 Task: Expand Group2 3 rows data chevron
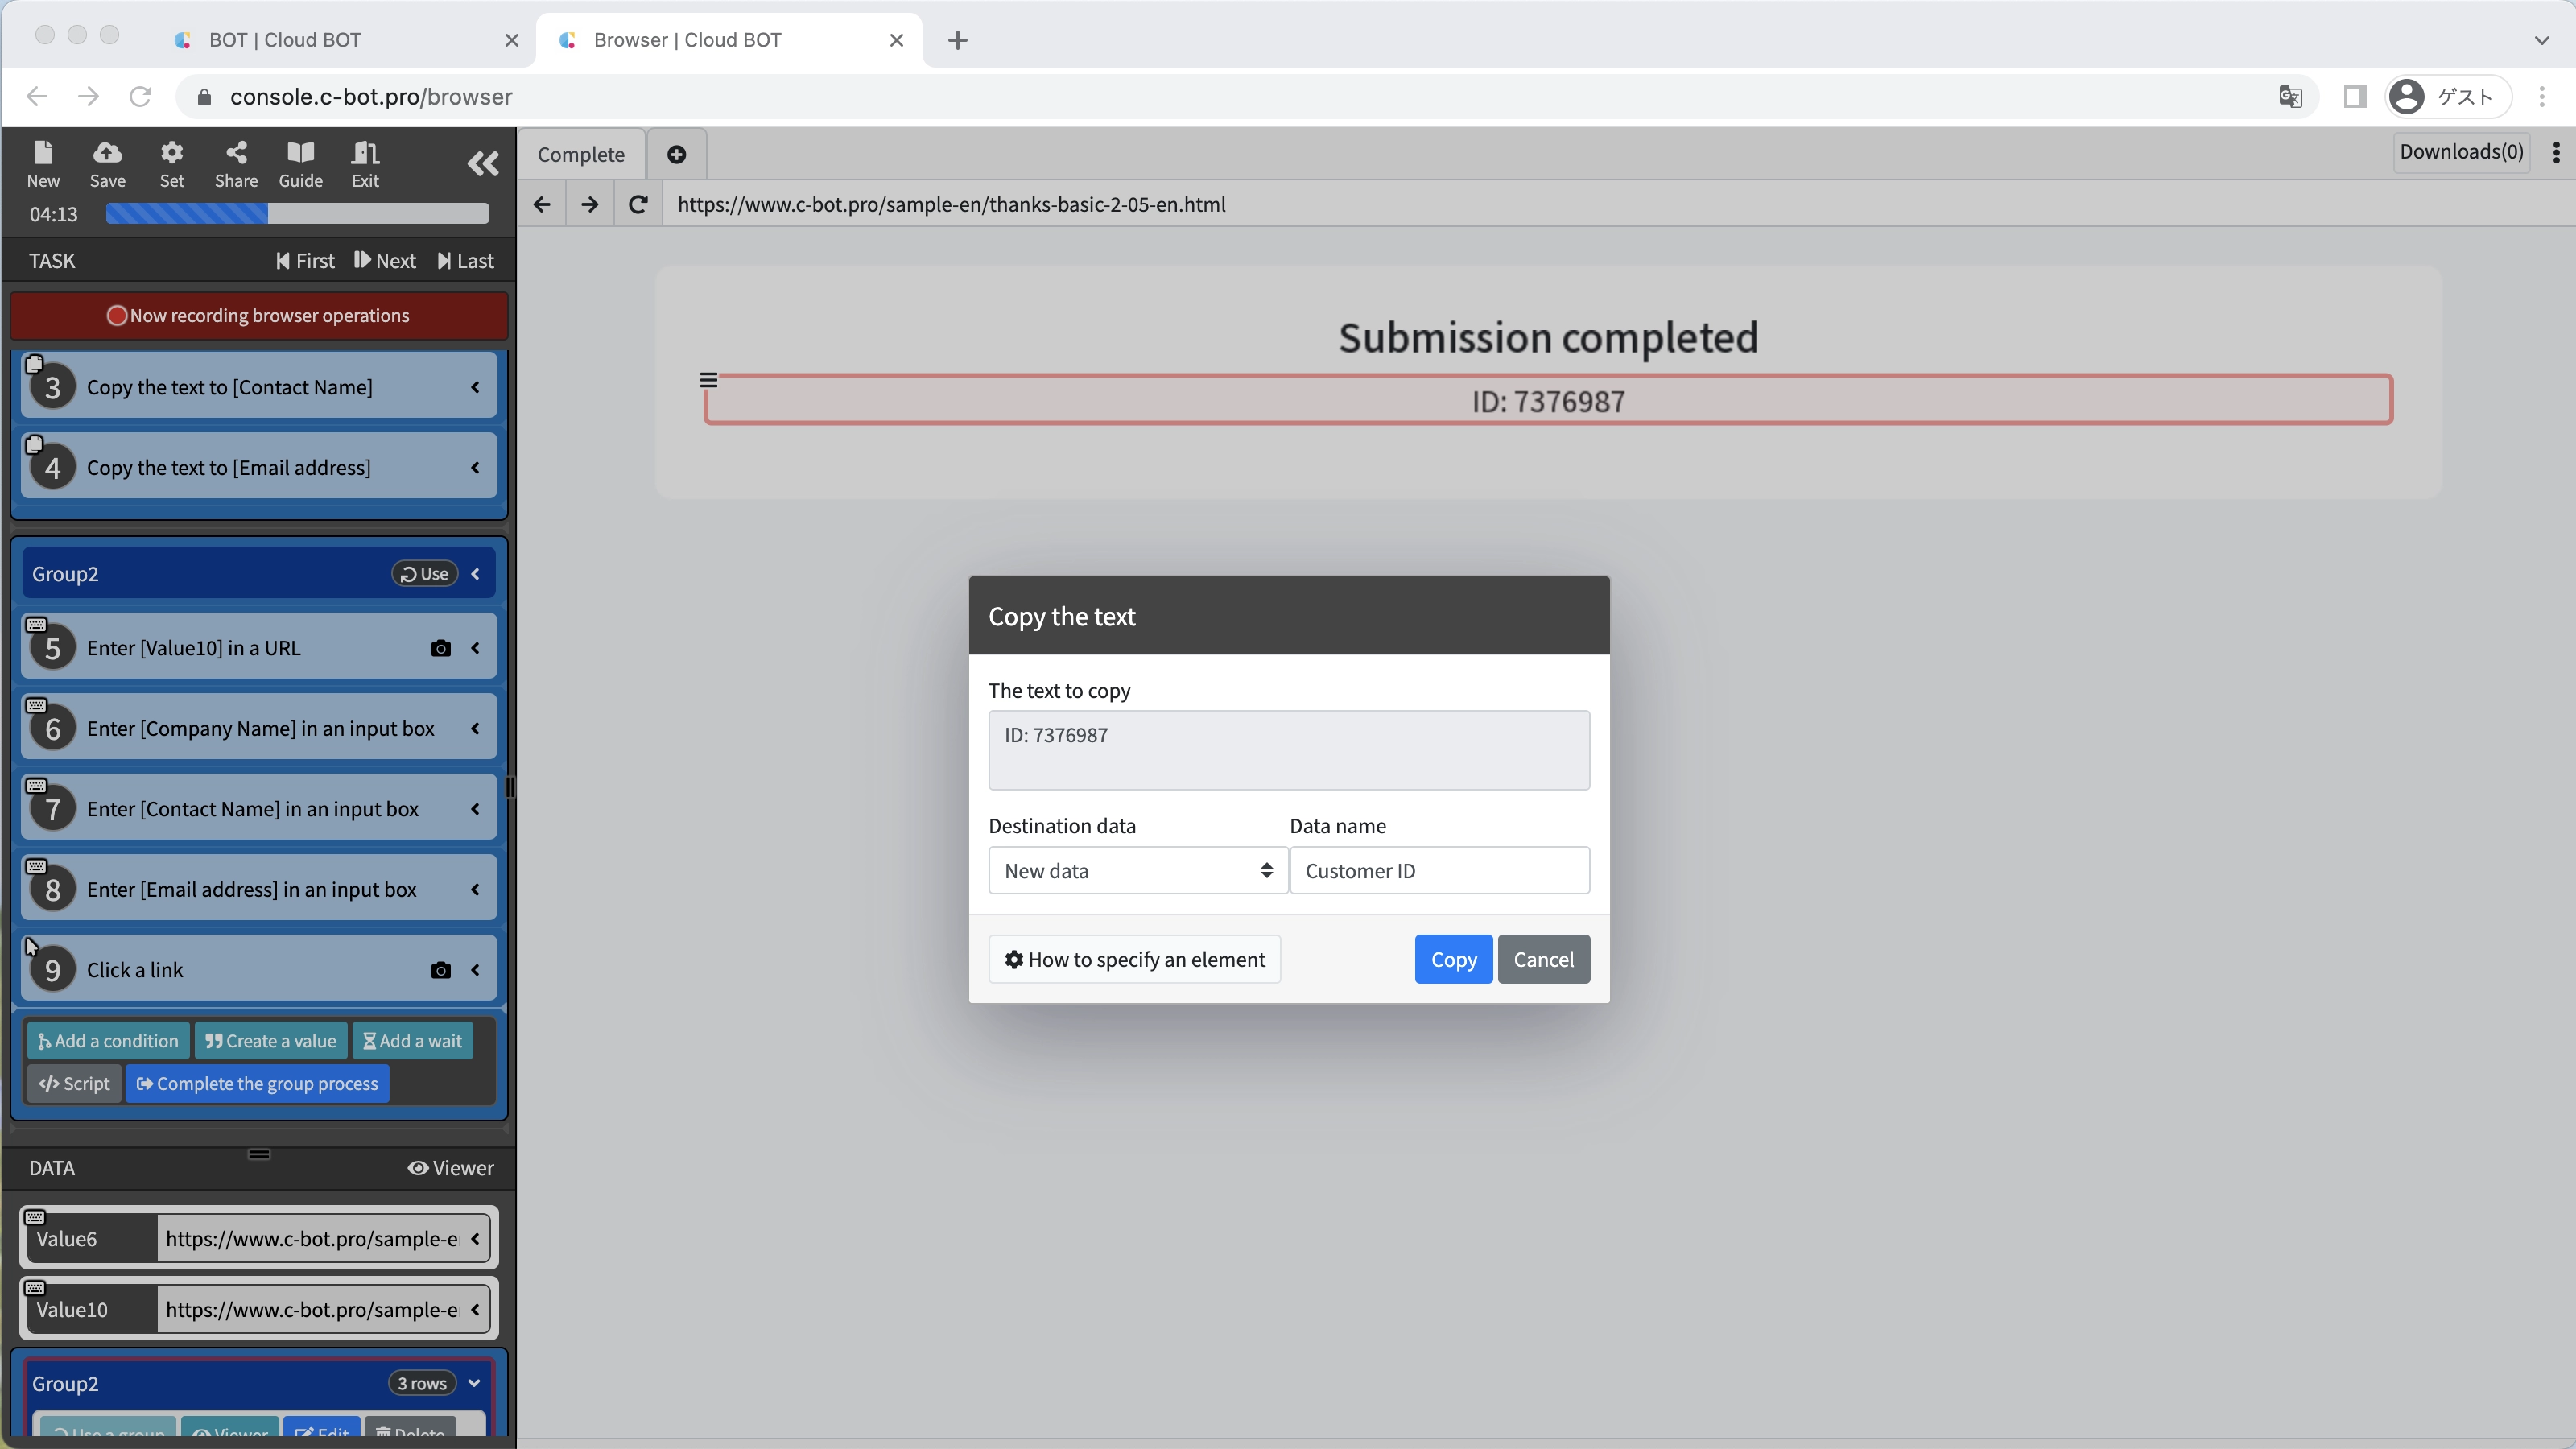[x=474, y=1383]
